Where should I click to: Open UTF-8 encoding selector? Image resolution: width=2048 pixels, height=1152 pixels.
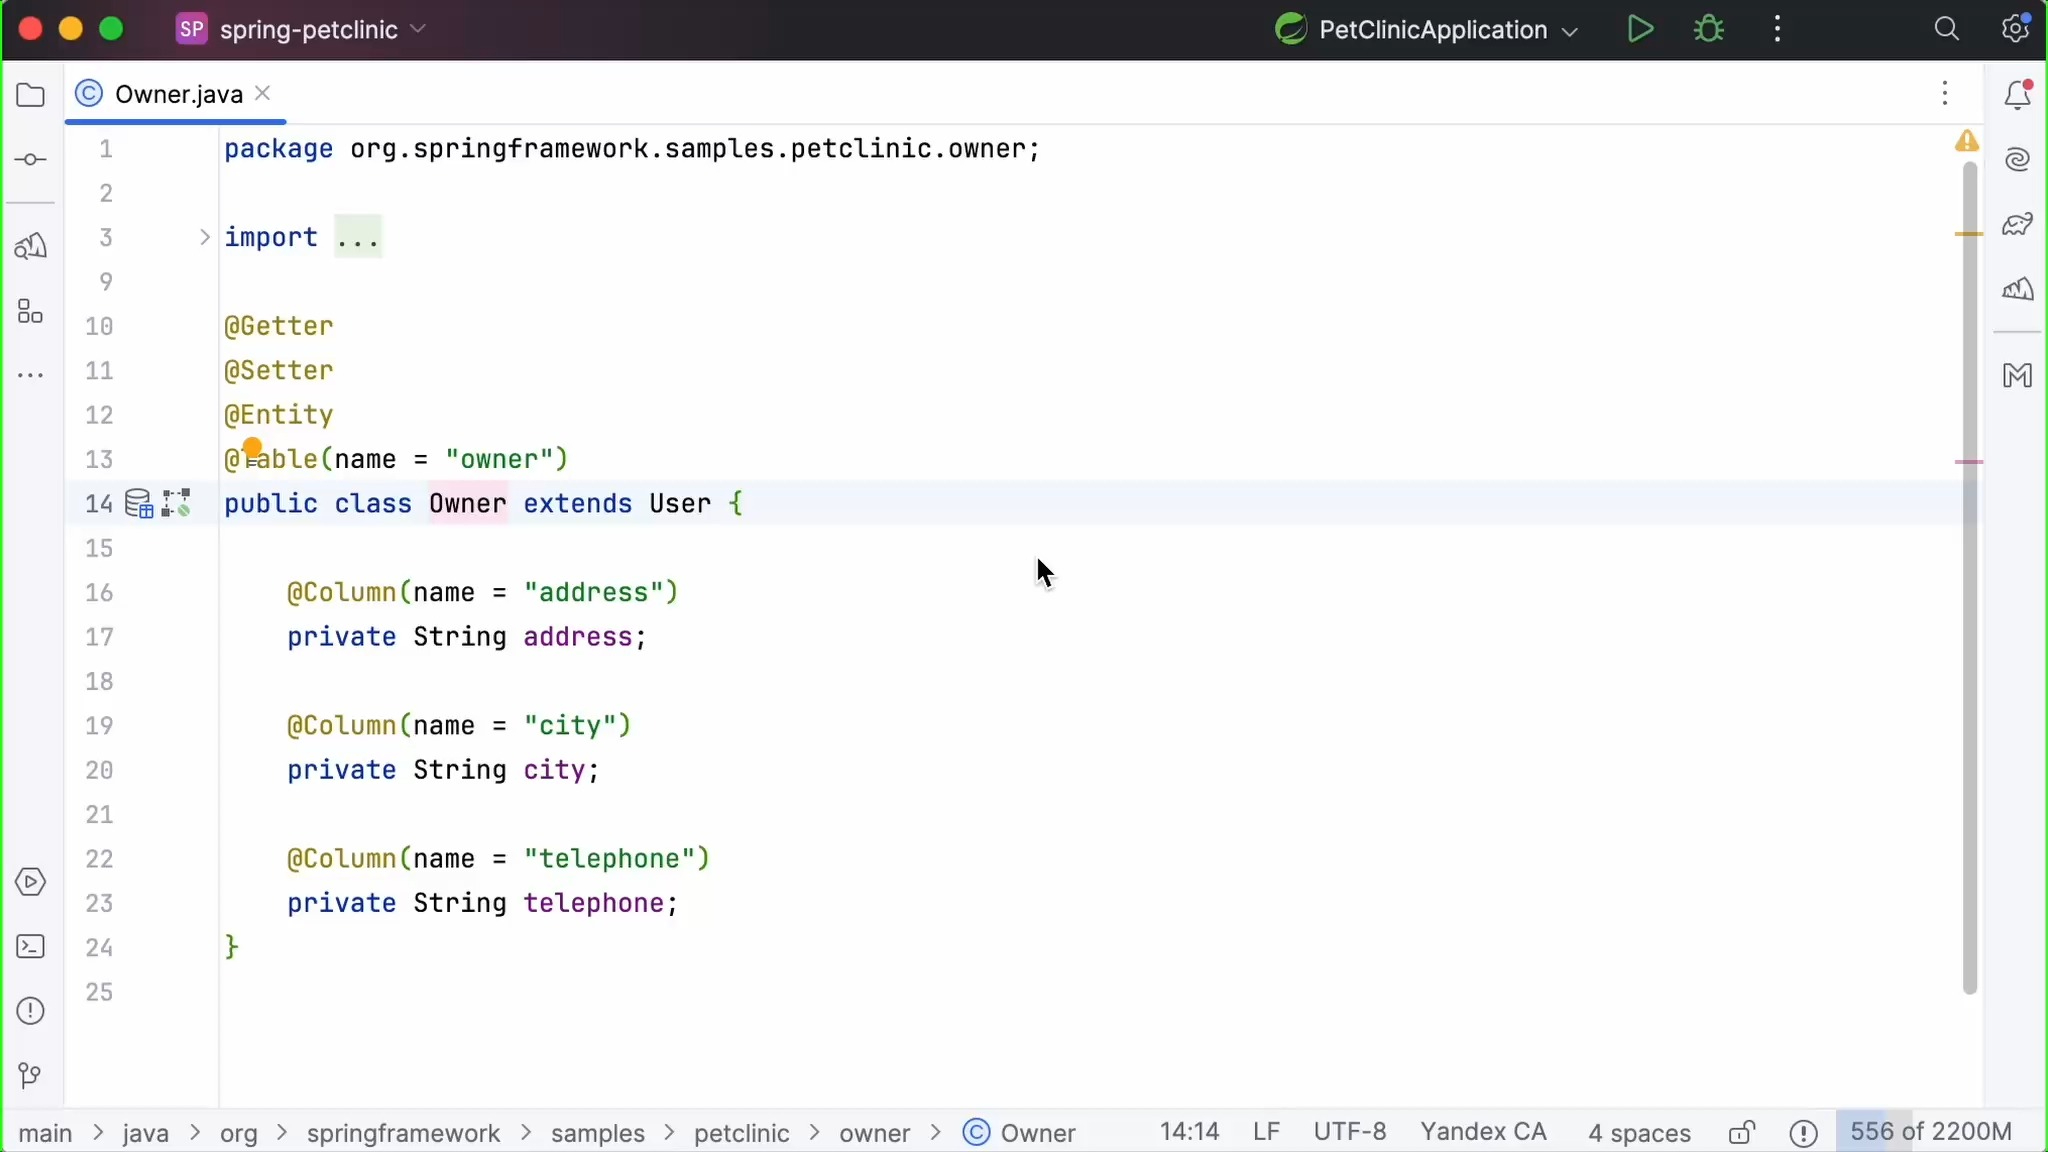tap(1350, 1132)
